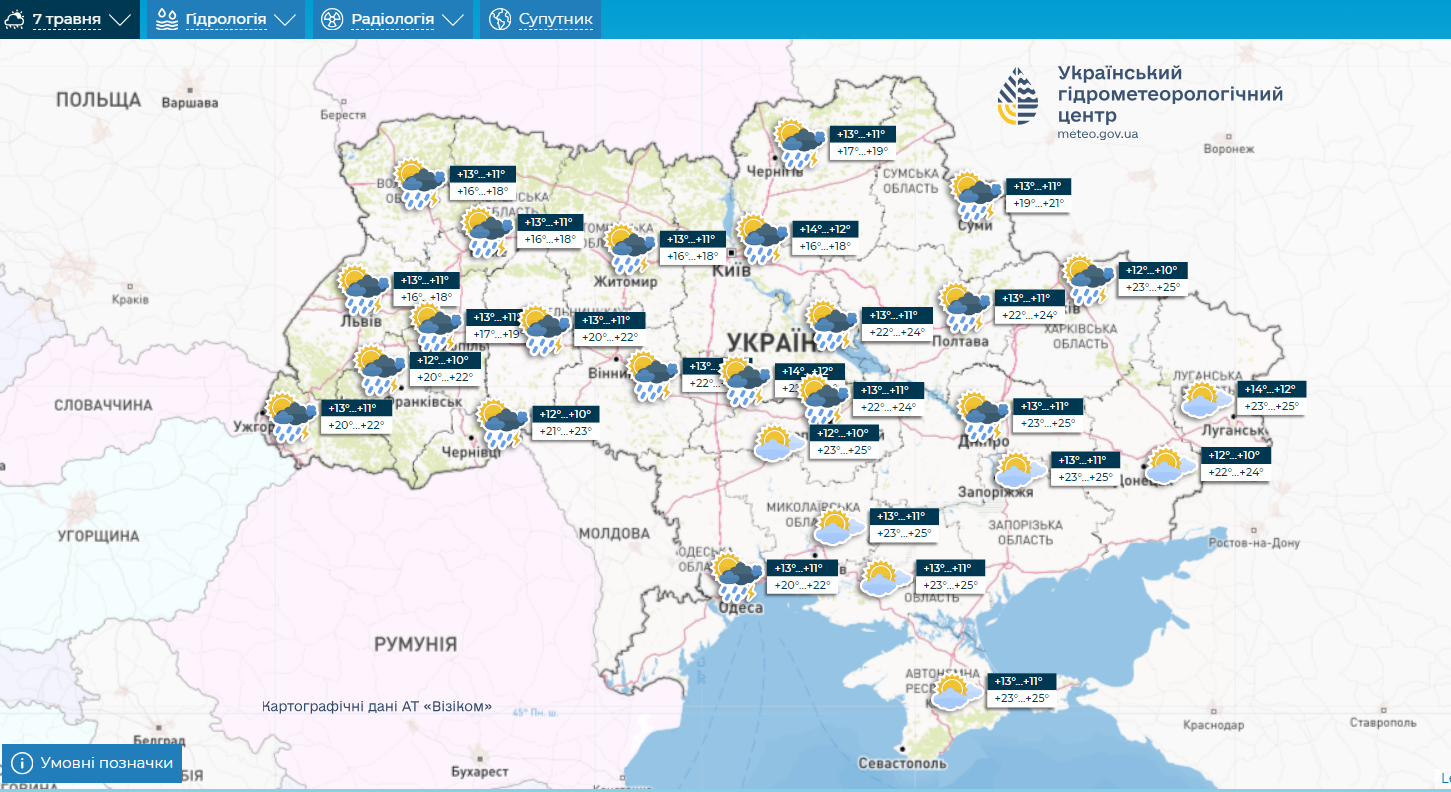The image size is (1451, 792).
Task: Switch to the Супутник view
Action: [555, 19]
